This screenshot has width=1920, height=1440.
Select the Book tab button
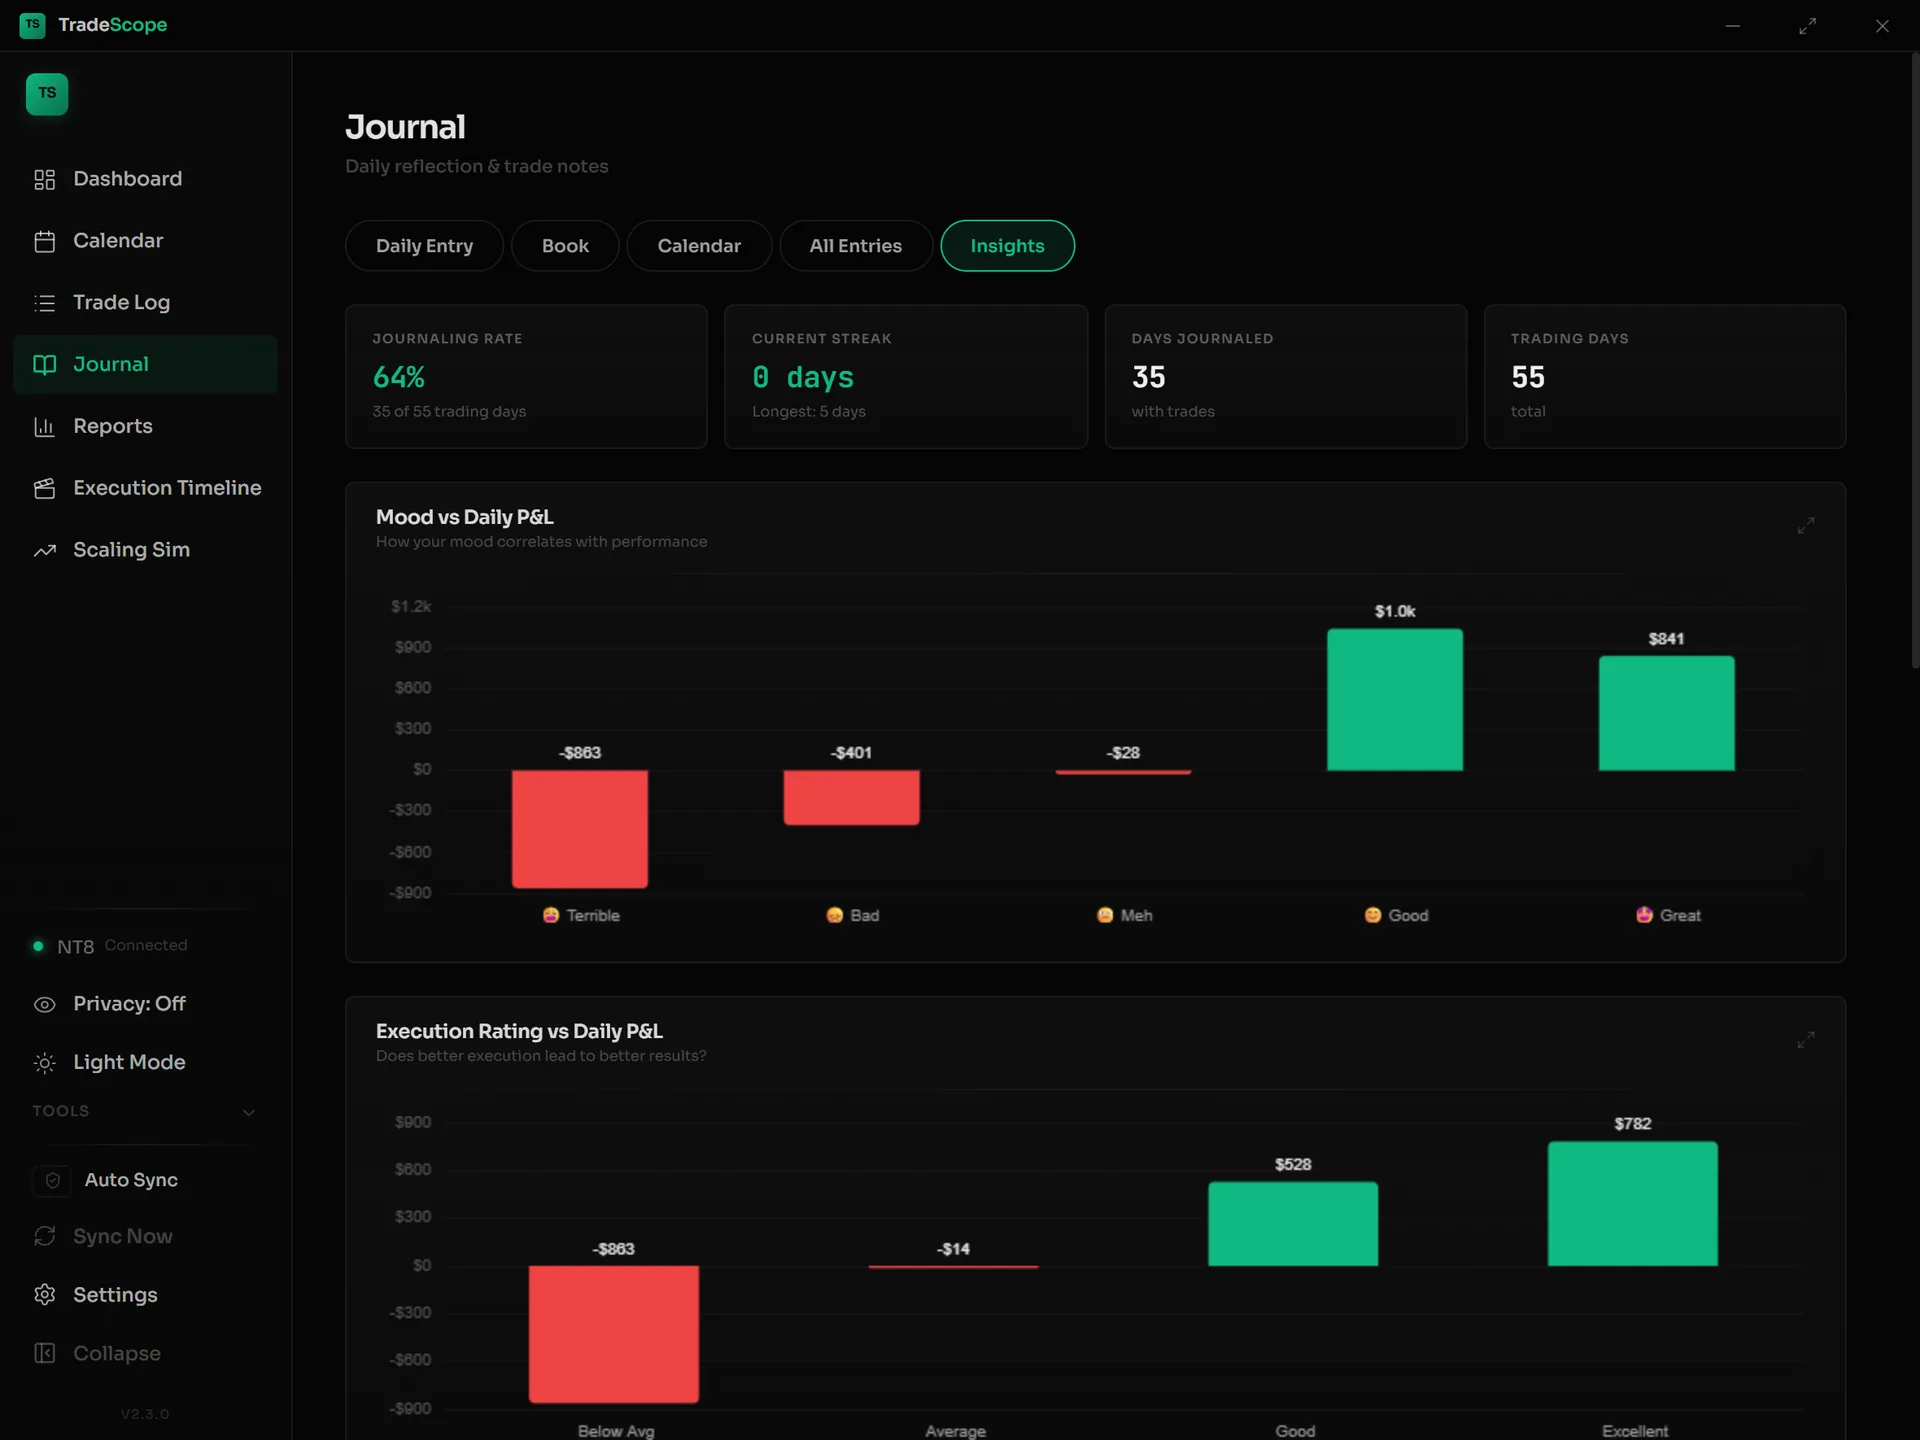pos(565,246)
